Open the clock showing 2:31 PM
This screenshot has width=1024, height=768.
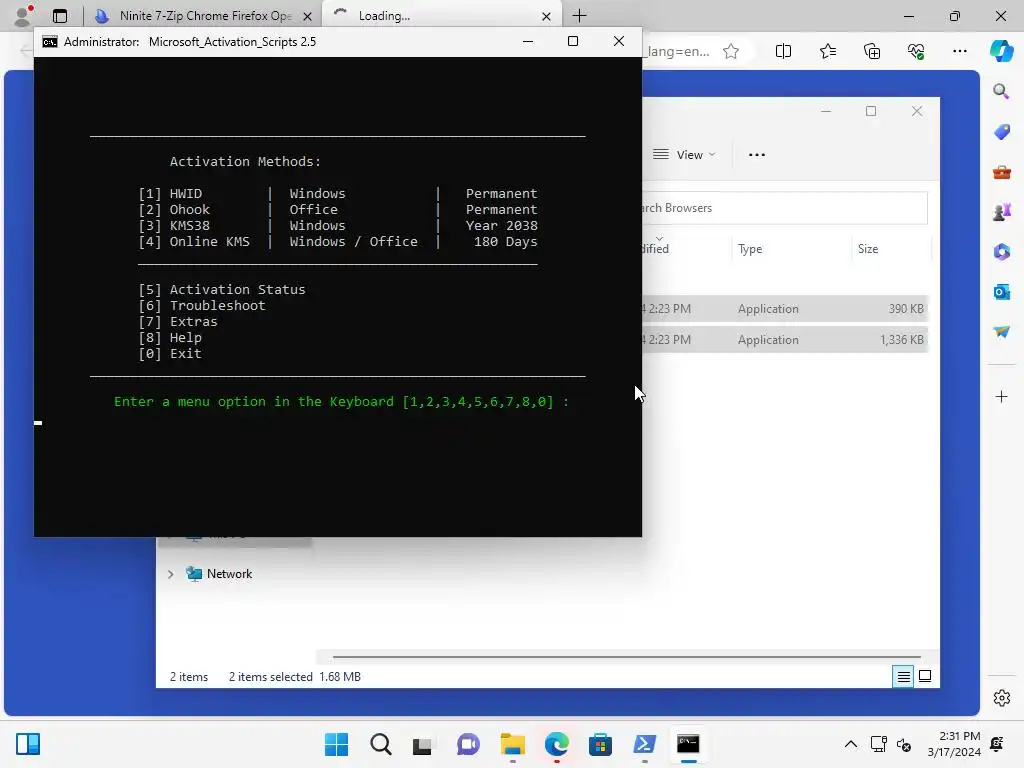tap(954, 744)
